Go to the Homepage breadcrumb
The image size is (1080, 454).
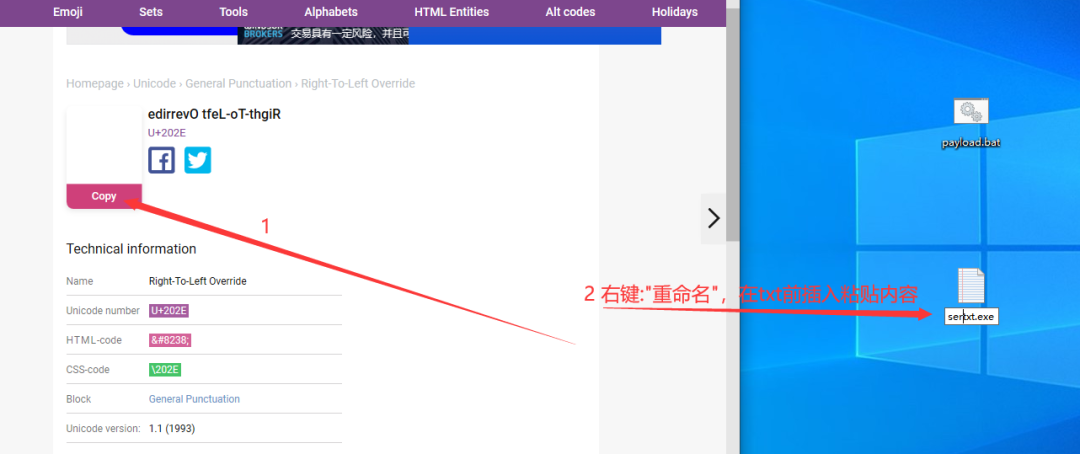click(x=94, y=83)
